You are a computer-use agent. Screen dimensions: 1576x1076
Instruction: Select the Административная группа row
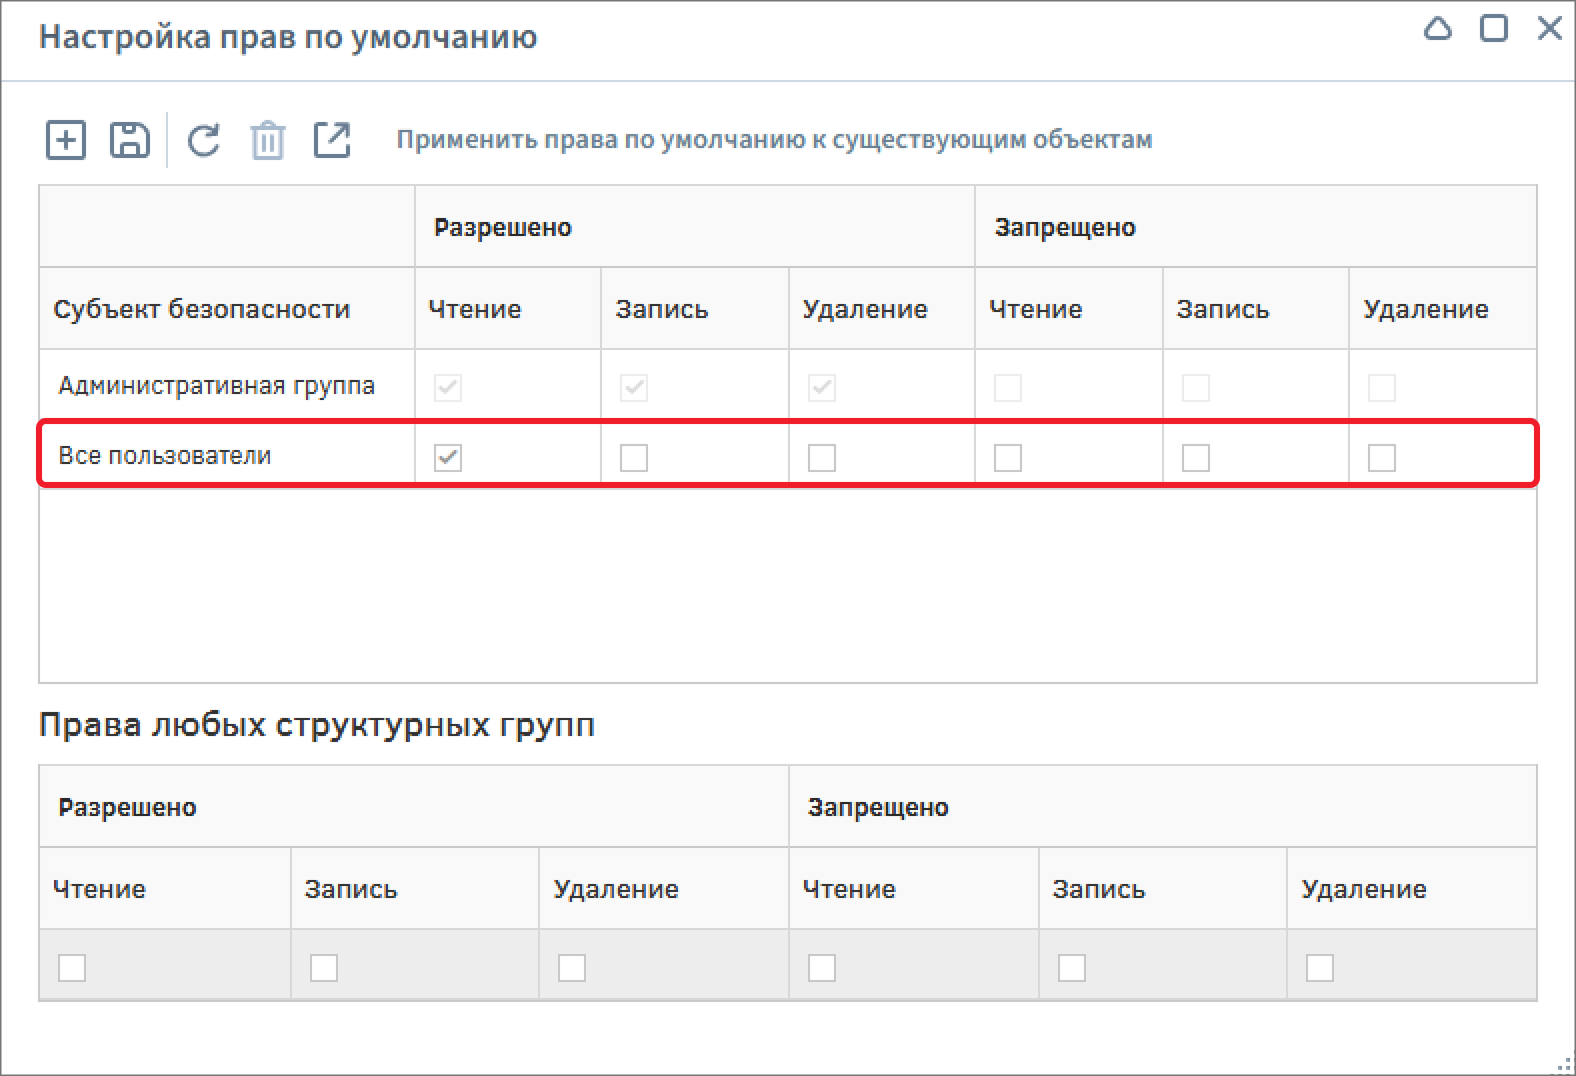[x=217, y=386]
